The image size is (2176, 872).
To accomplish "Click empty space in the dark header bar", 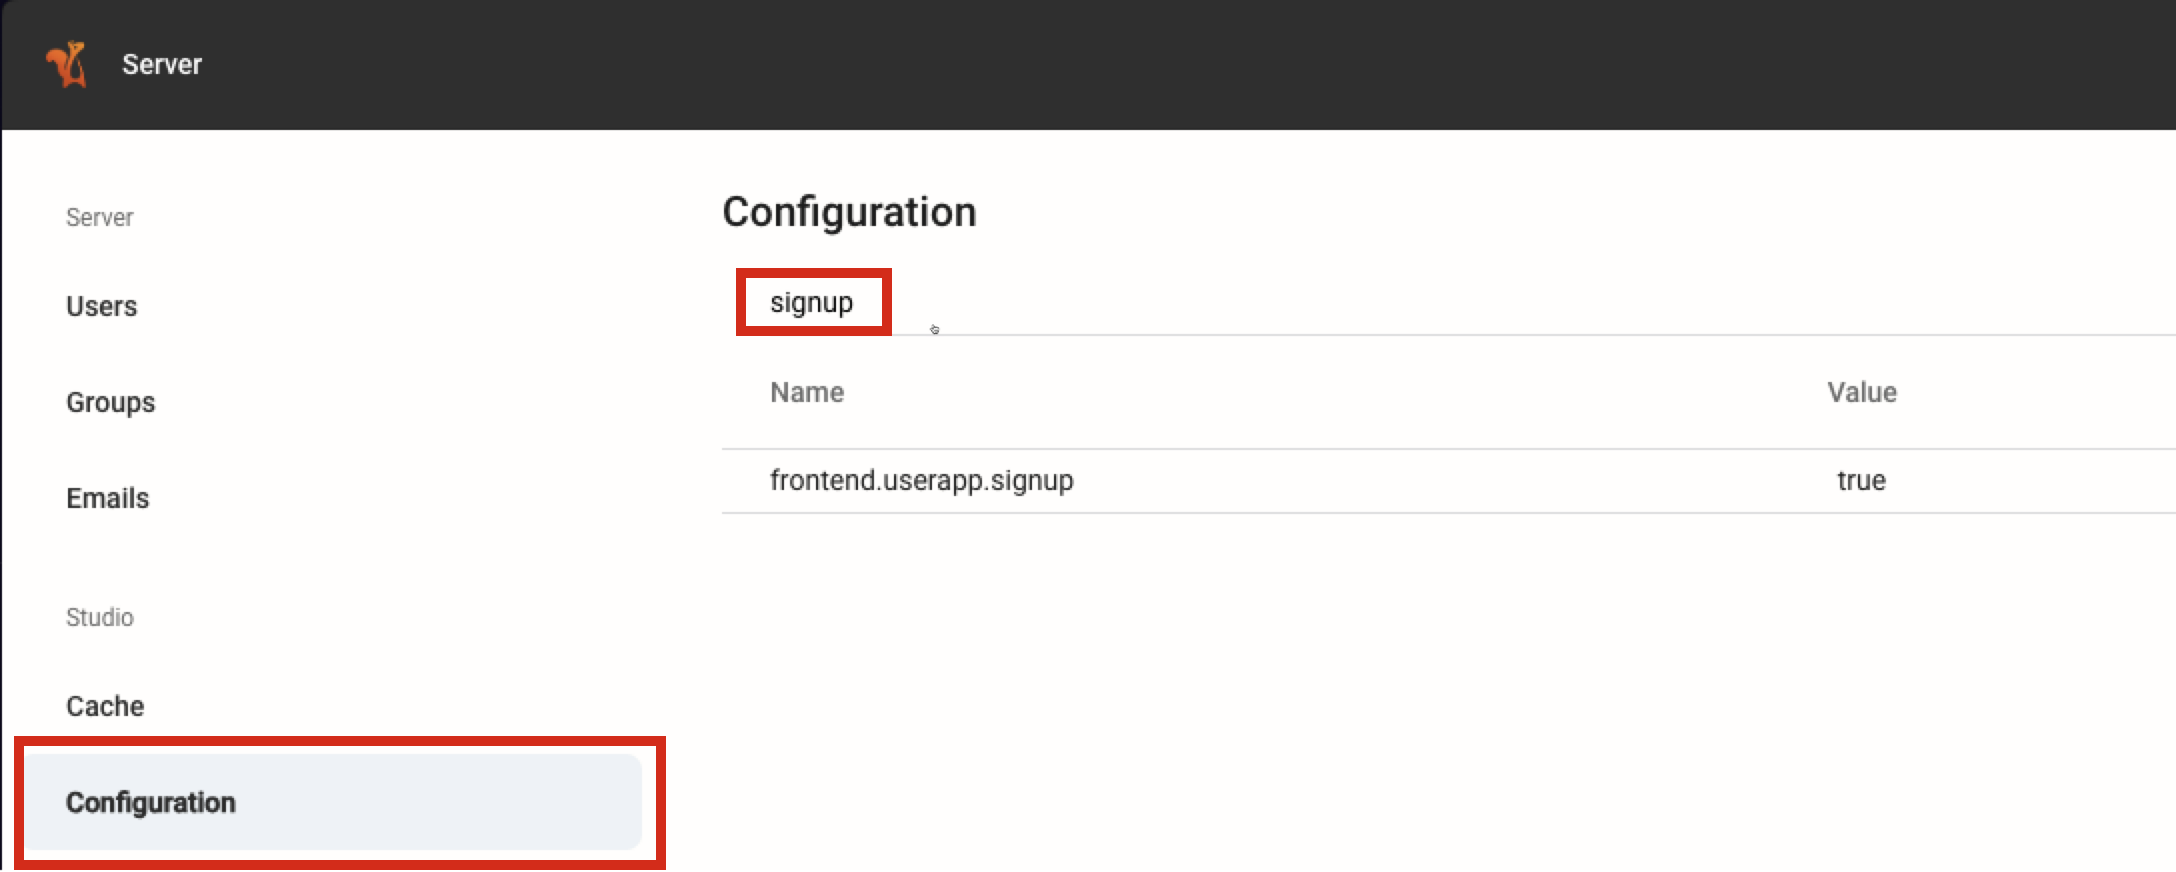I will [1200, 65].
